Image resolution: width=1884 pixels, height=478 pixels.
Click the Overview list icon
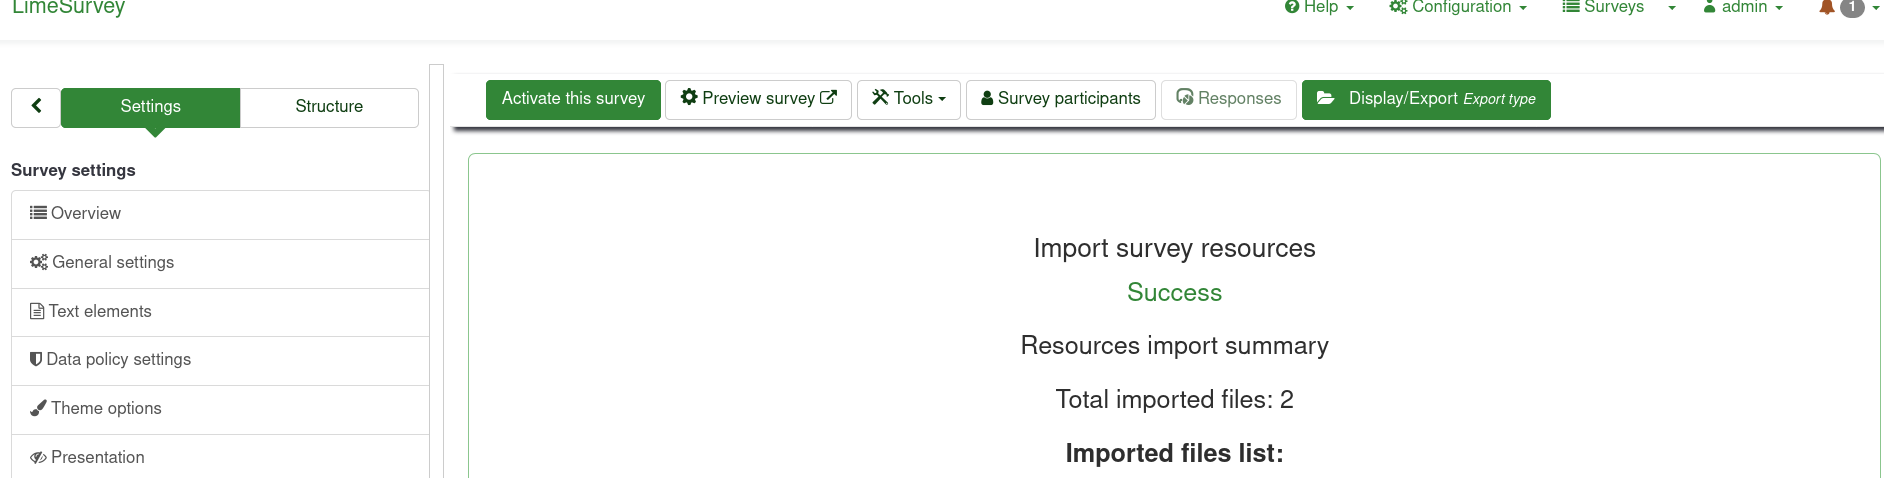(x=38, y=213)
